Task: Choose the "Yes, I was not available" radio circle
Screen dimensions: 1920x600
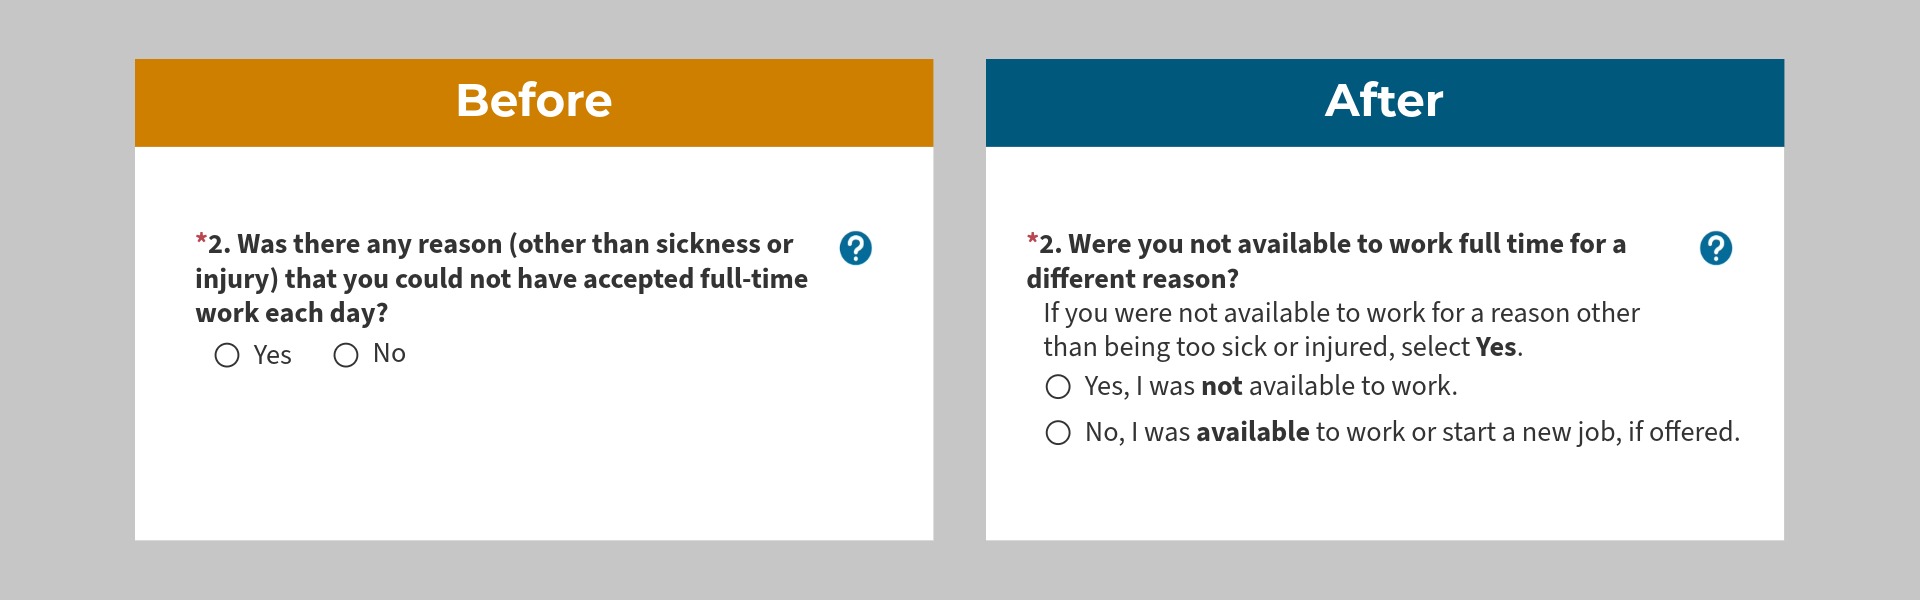Action: click(1058, 387)
